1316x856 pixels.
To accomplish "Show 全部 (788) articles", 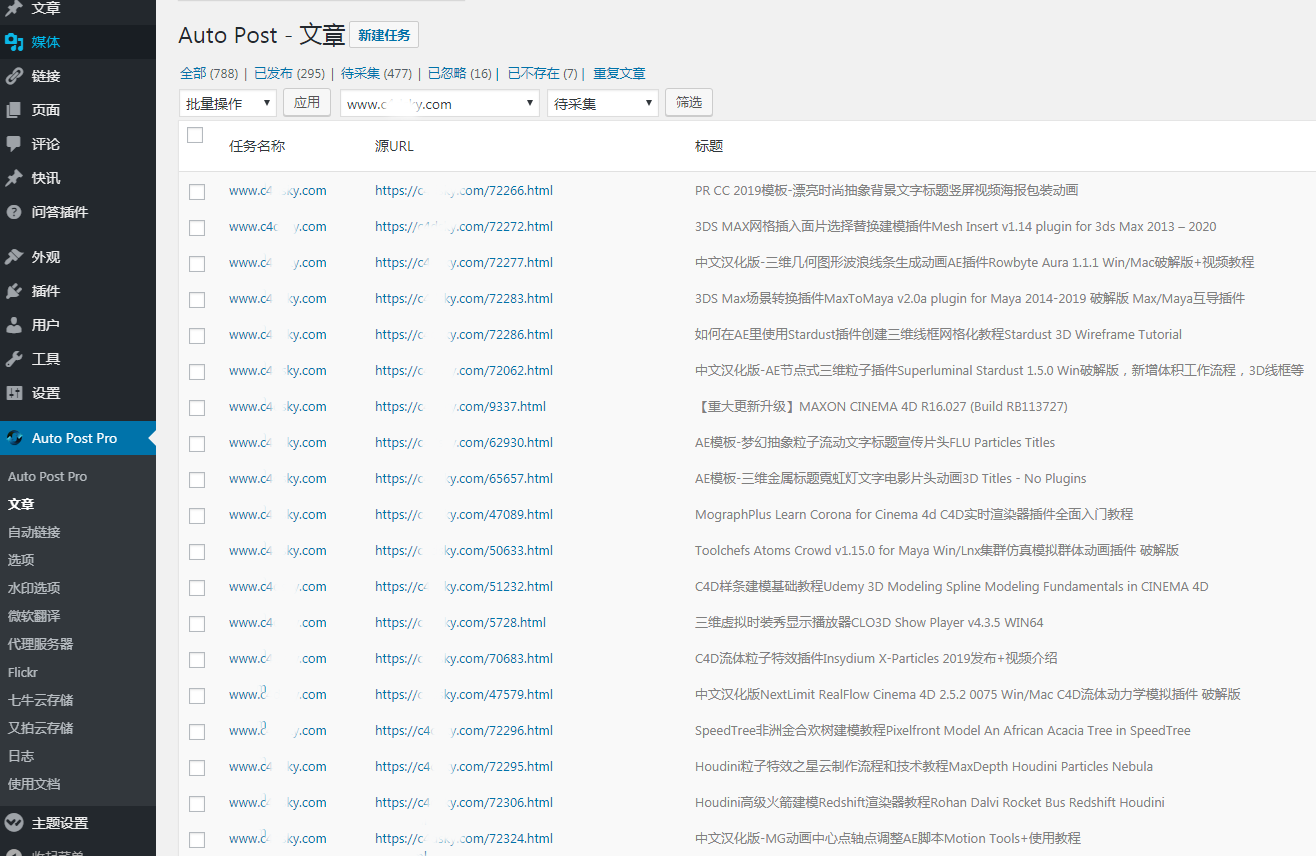I will (209, 73).
